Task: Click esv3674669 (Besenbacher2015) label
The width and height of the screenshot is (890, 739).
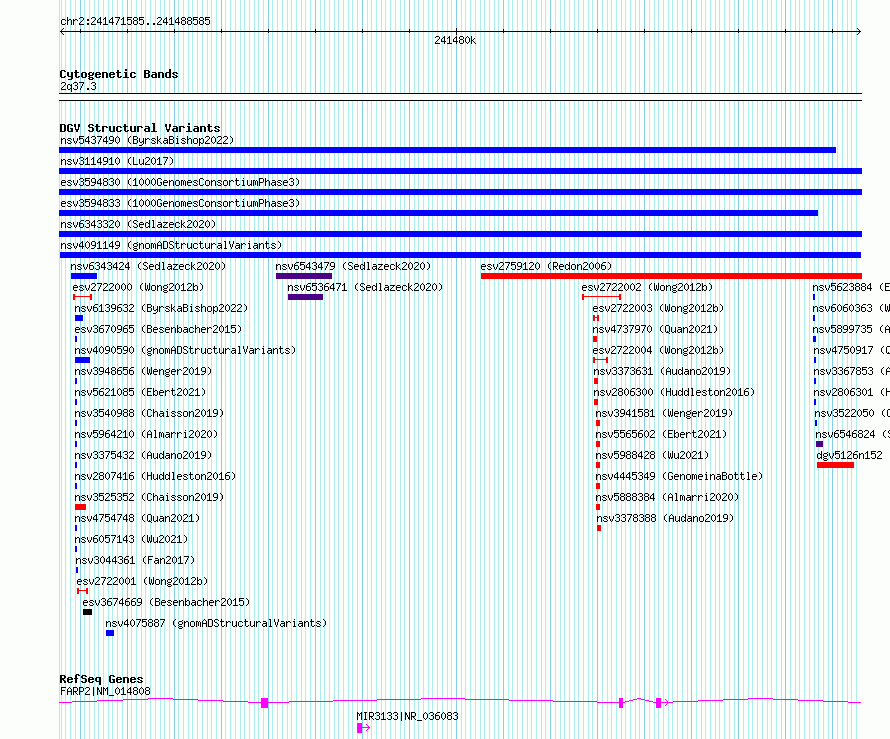Action: (166, 602)
